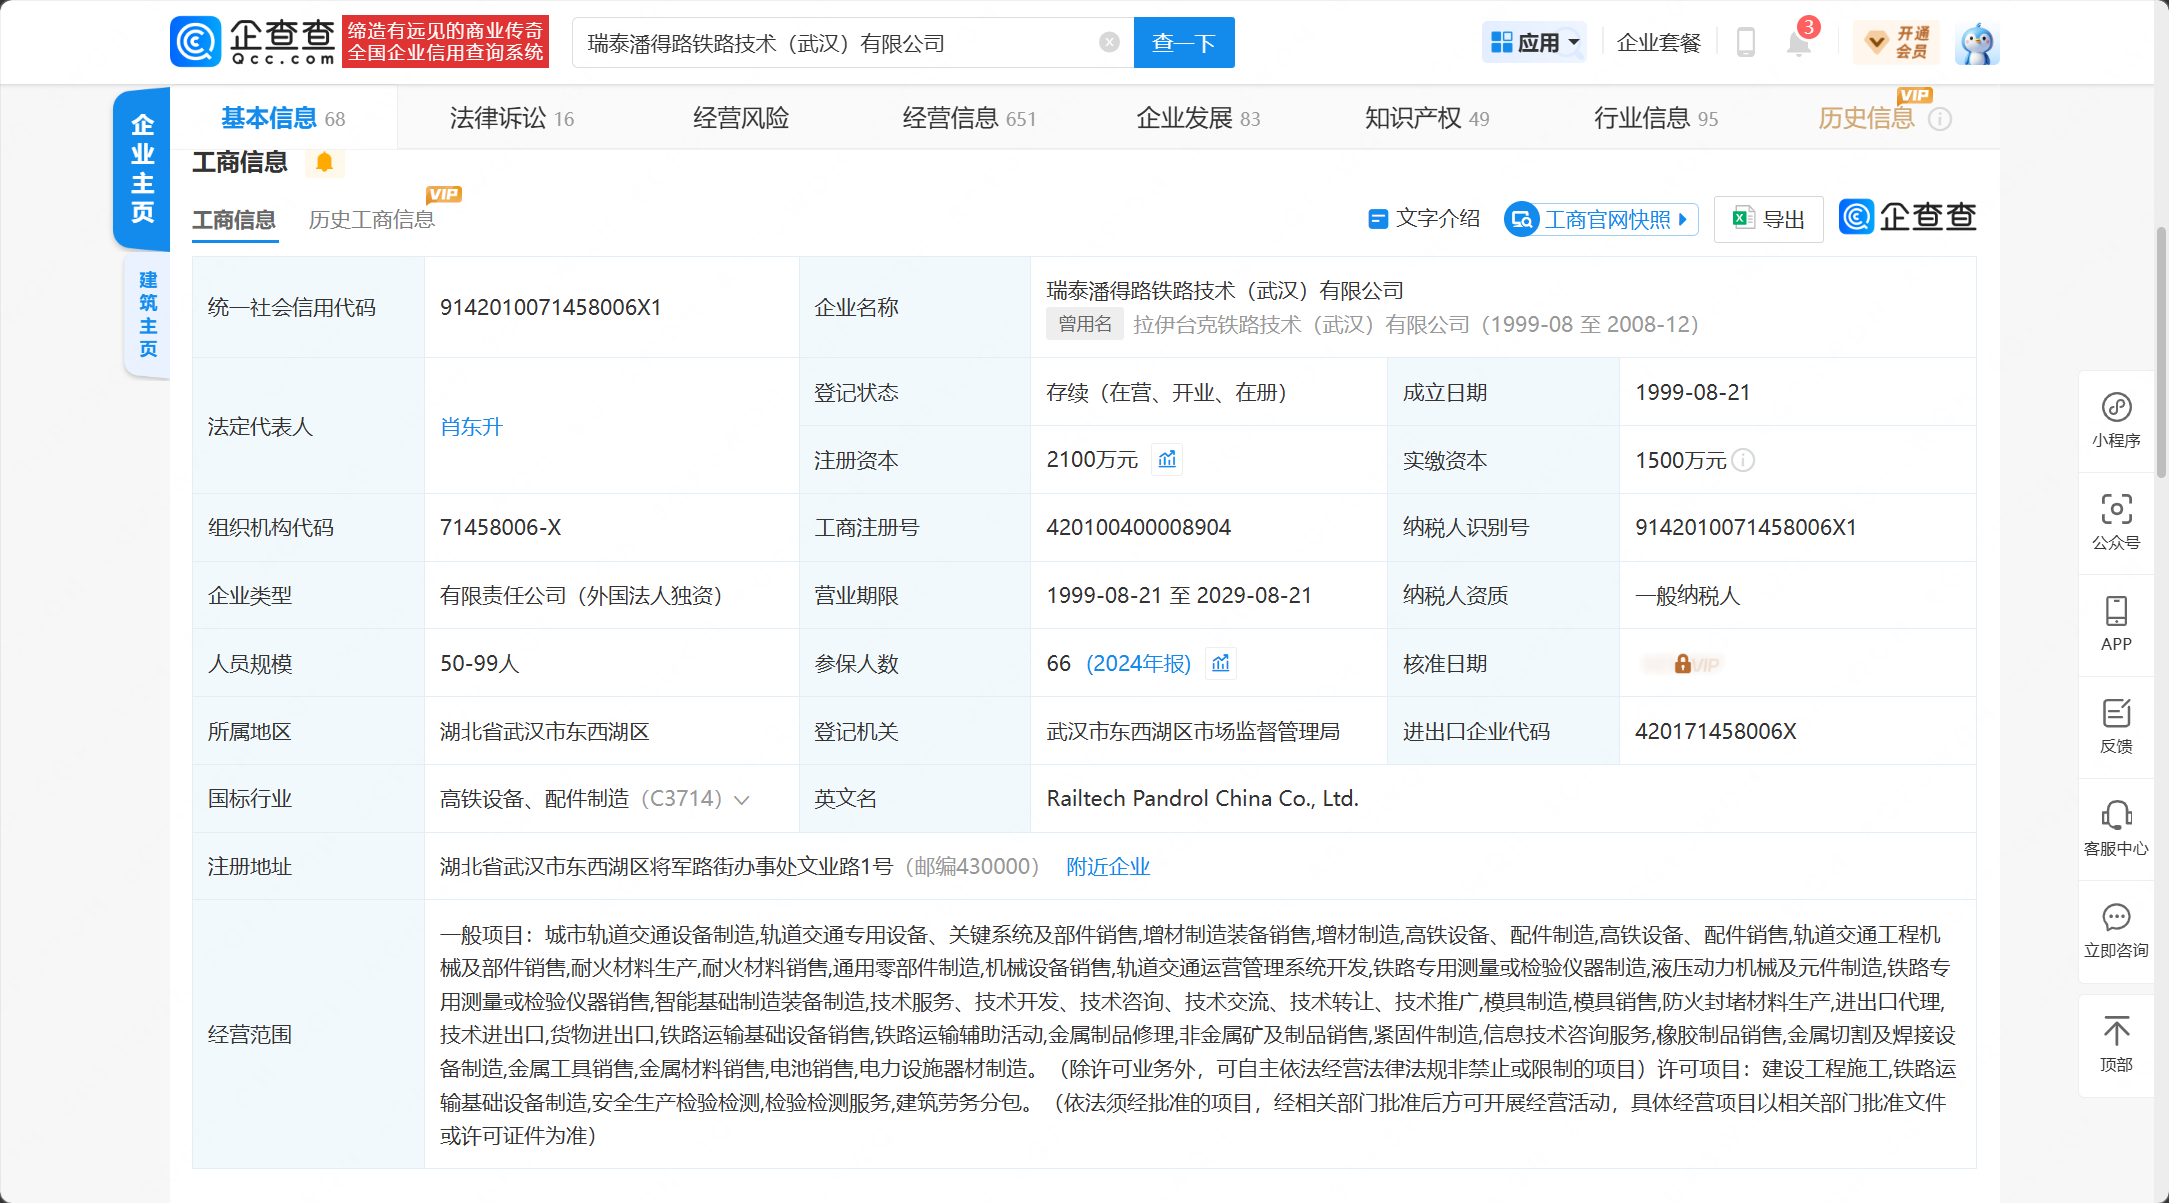Expand the 应用 dropdown menu

click(x=1535, y=43)
